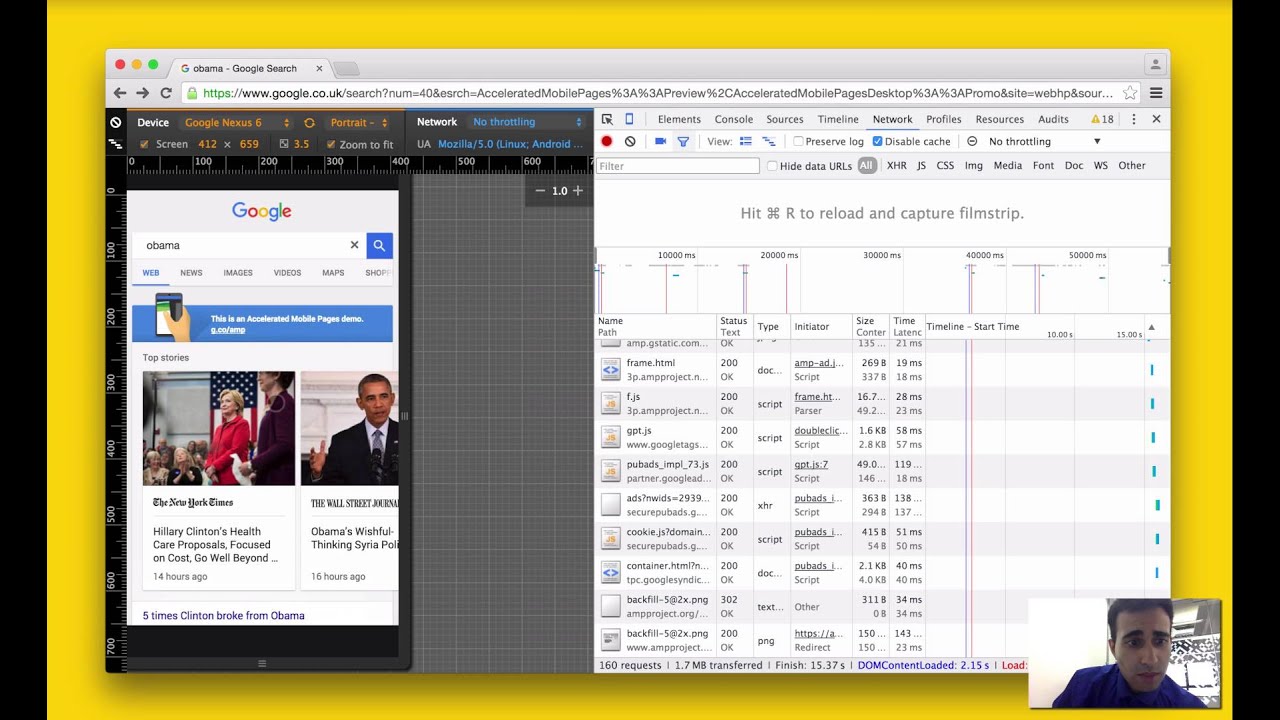The height and width of the screenshot is (720, 1280).
Task: Toggle media queries inspector icon
Action: point(115,144)
